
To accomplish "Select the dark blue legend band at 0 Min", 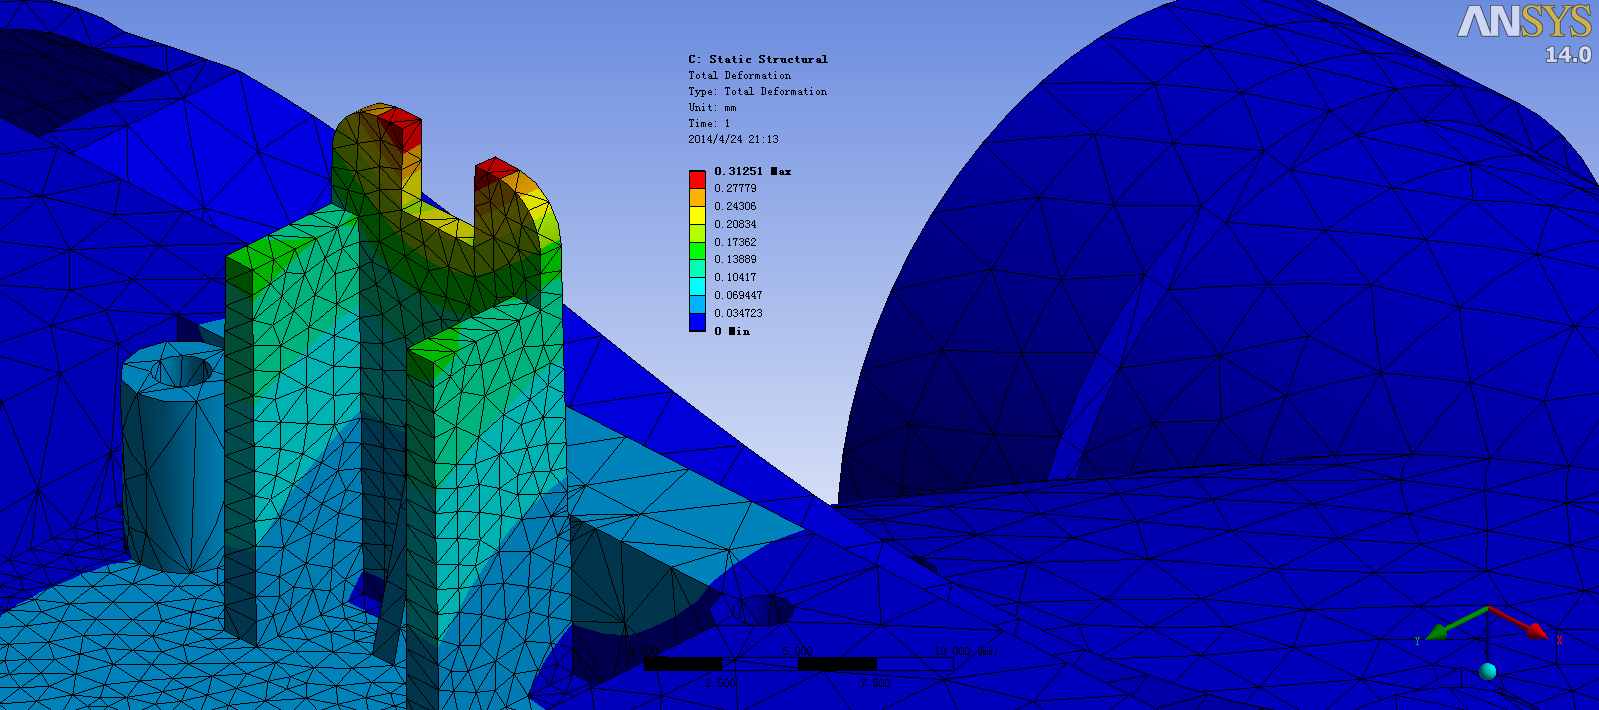I will click(697, 322).
